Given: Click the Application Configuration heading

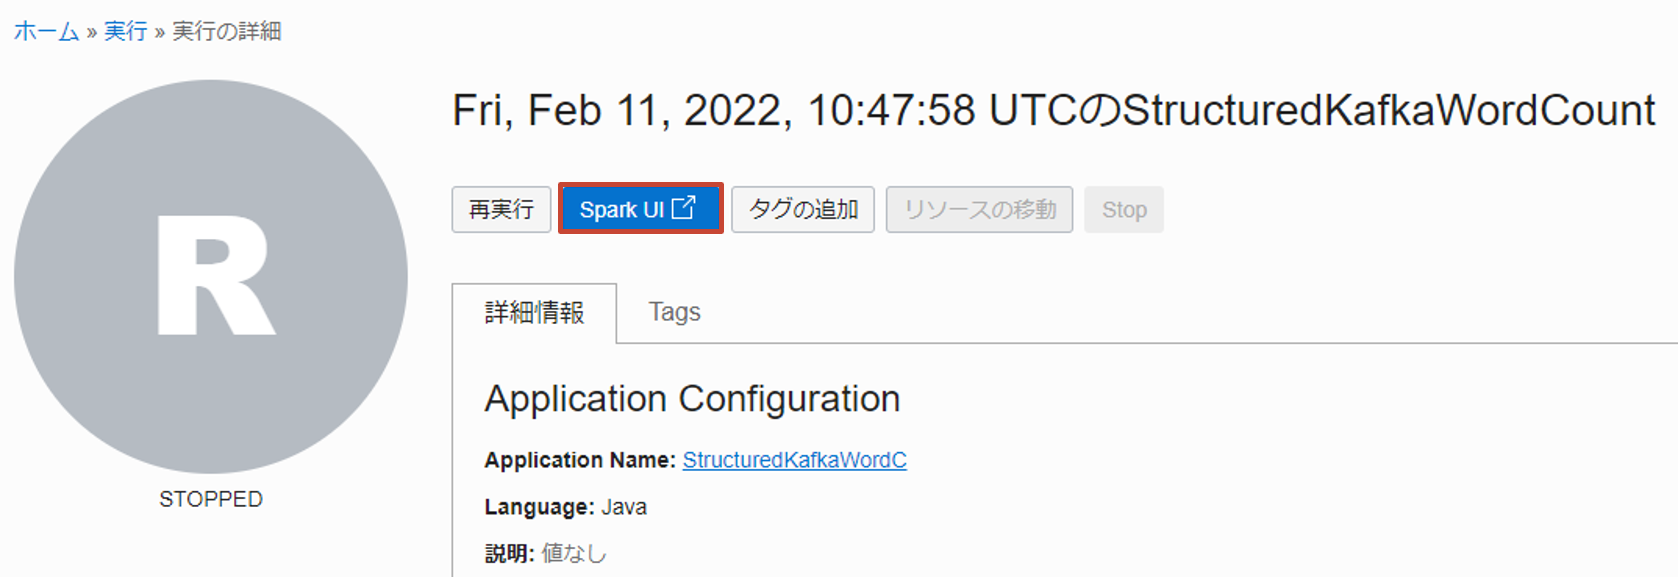Looking at the screenshot, I should click(x=692, y=399).
